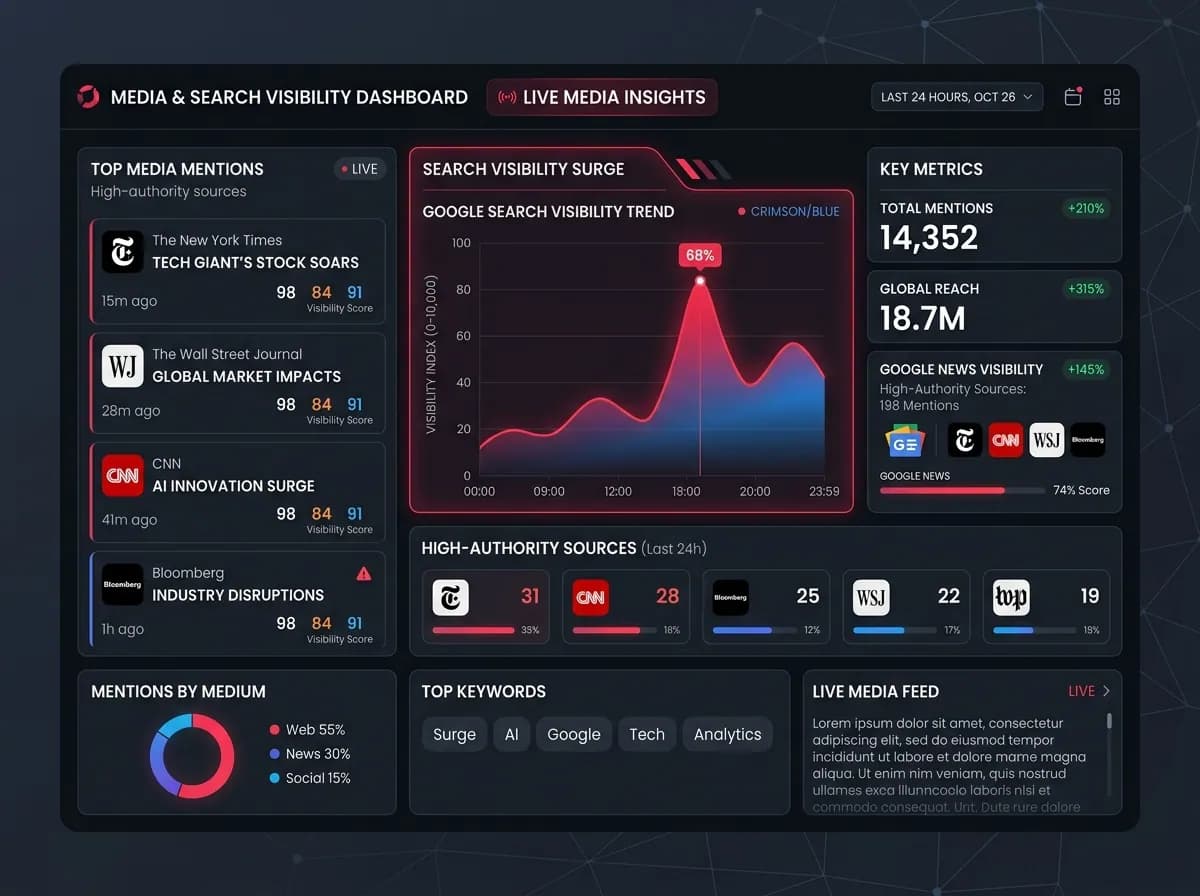Toggle the Social 15% legend entry

click(310, 778)
